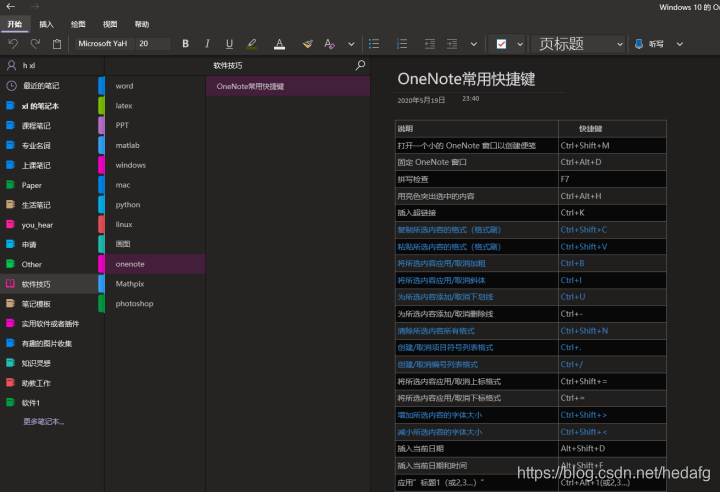This screenshot has width=720, height=492.
Task: Click the paste clipboard icon
Action: coord(57,44)
